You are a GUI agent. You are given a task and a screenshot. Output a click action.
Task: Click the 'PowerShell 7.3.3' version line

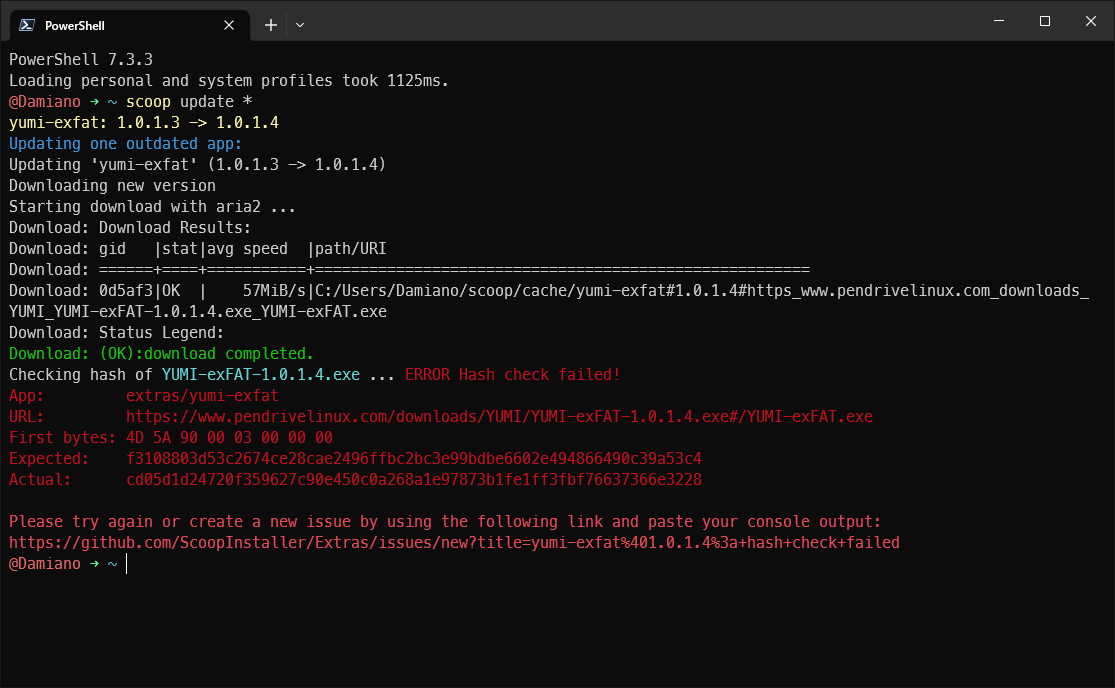(x=80, y=60)
